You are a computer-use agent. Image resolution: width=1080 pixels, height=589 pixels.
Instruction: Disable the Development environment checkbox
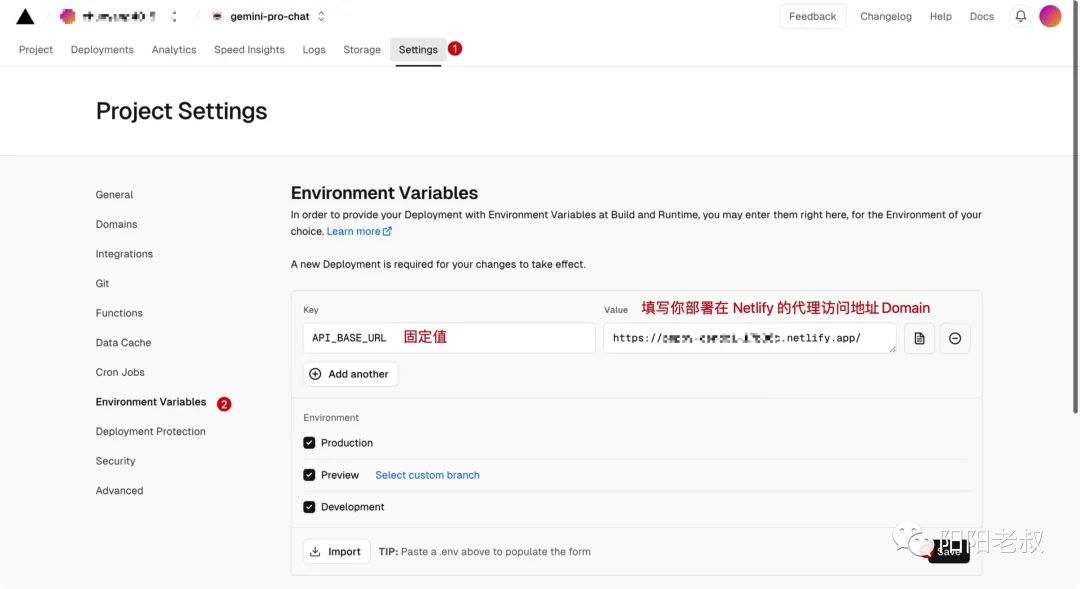click(x=309, y=507)
